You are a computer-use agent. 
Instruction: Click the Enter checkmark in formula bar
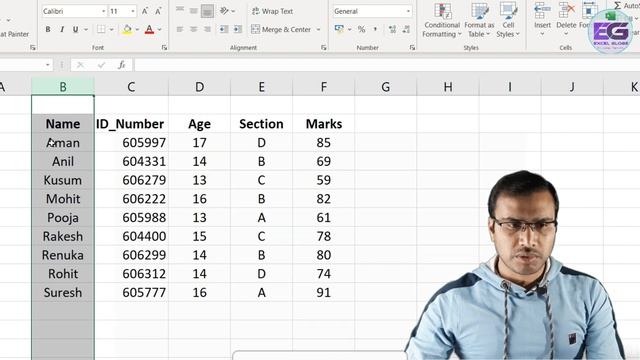101,65
